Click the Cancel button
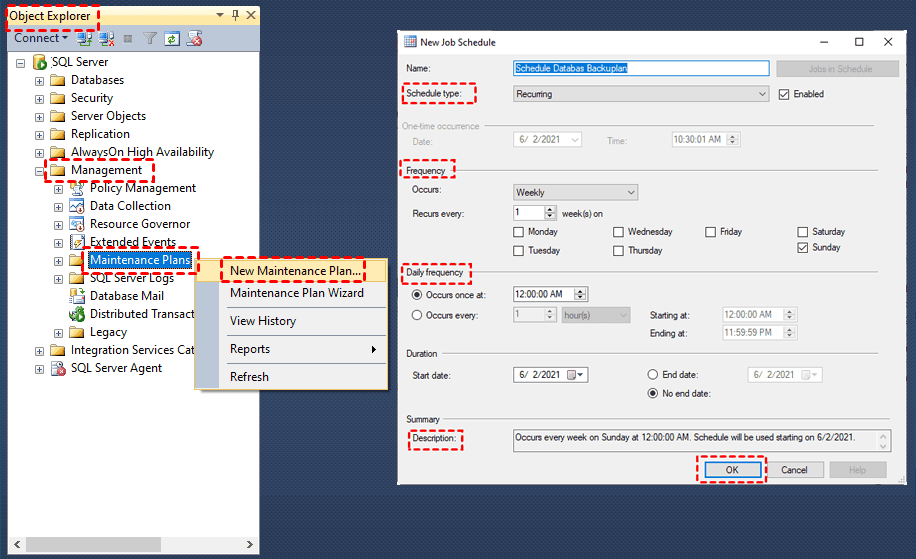916x559 pixels. (x=794, y=469)
